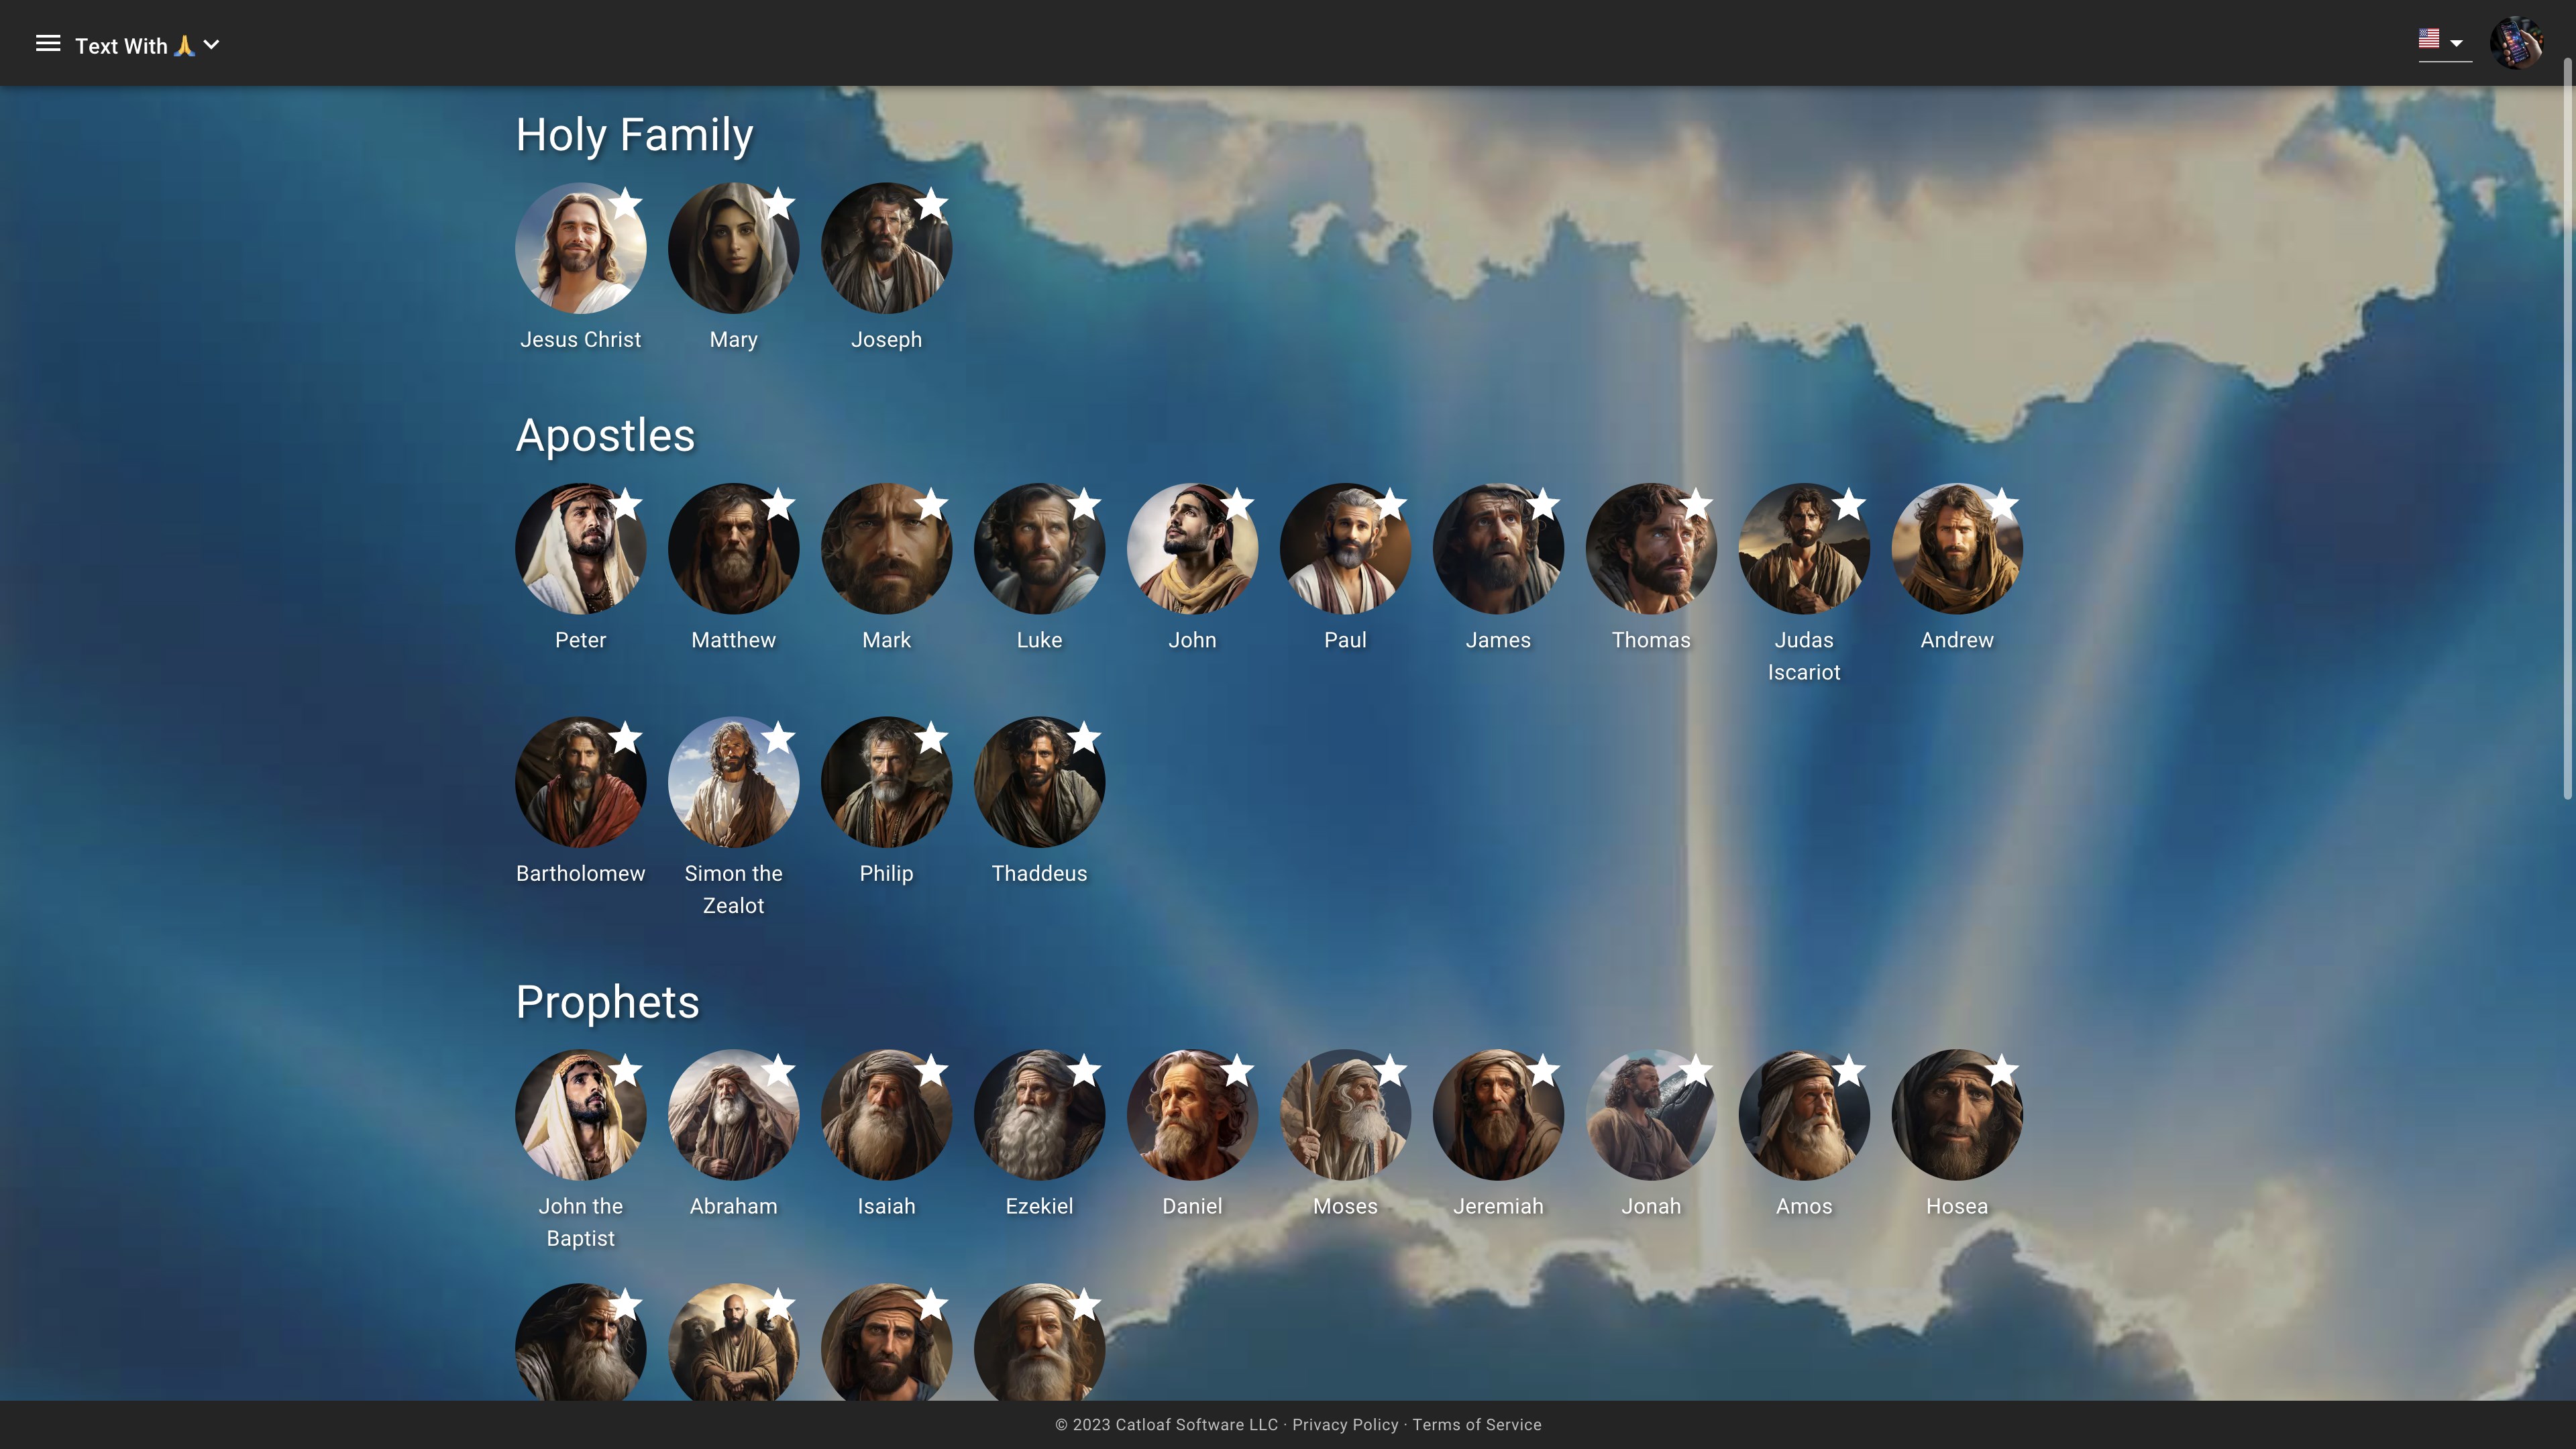This screenshot has height=1449, width=2576.
Task: Open John the Baptist's portrait
Action: tap(580, 1116)
